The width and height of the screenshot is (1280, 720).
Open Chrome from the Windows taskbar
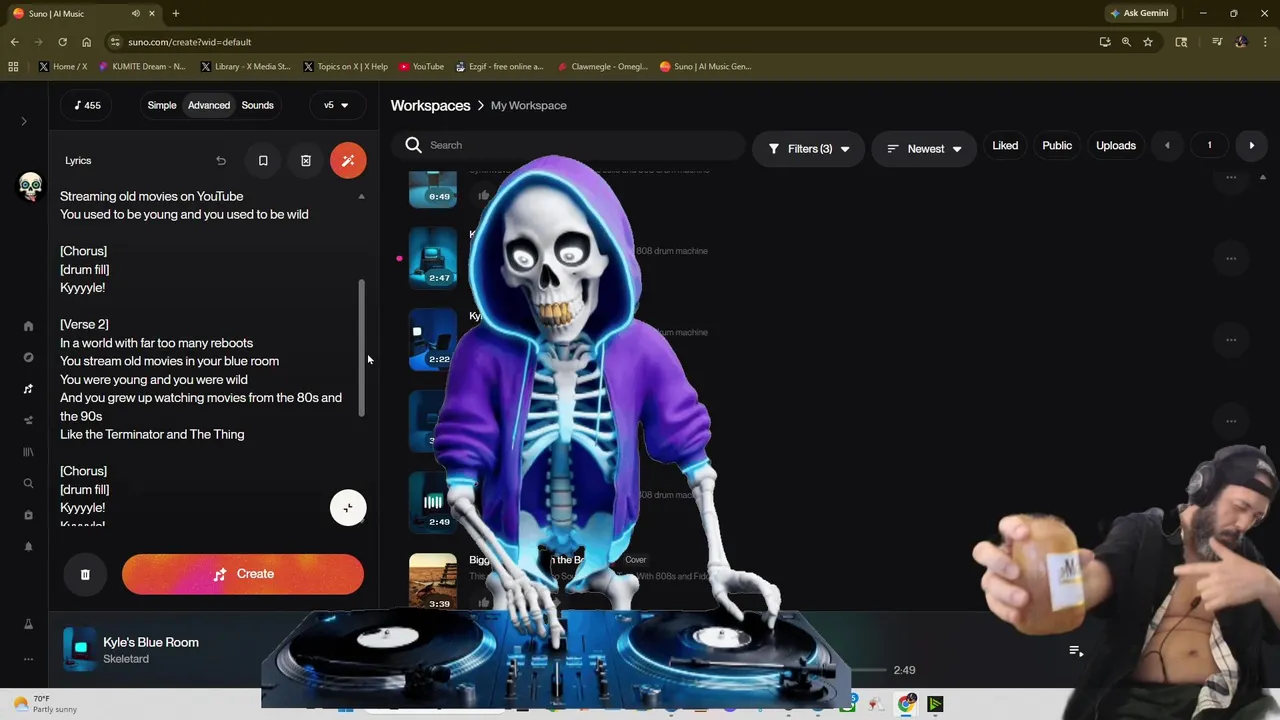click(906, 704)
